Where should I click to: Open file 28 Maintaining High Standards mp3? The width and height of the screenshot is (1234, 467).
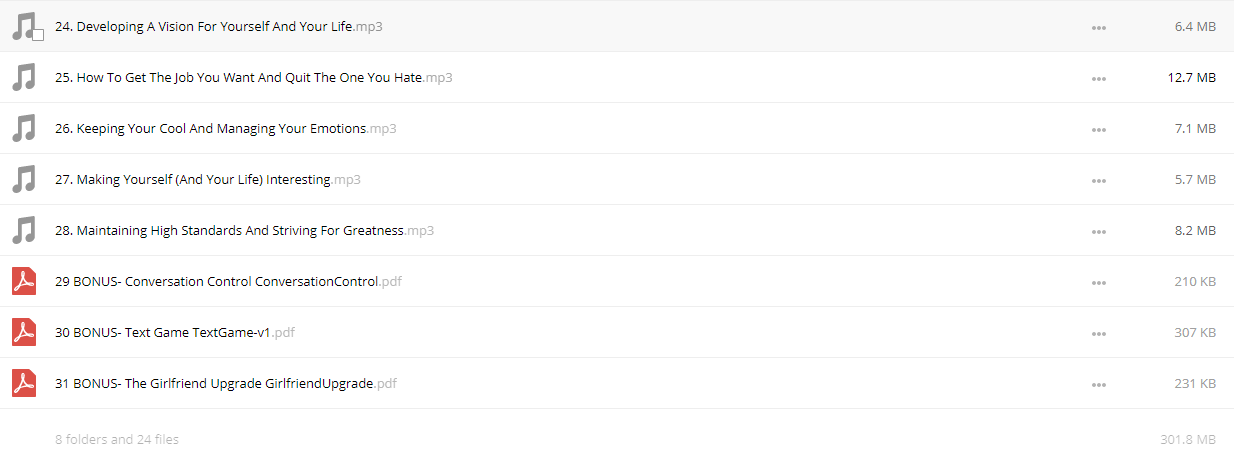(245, 230)
